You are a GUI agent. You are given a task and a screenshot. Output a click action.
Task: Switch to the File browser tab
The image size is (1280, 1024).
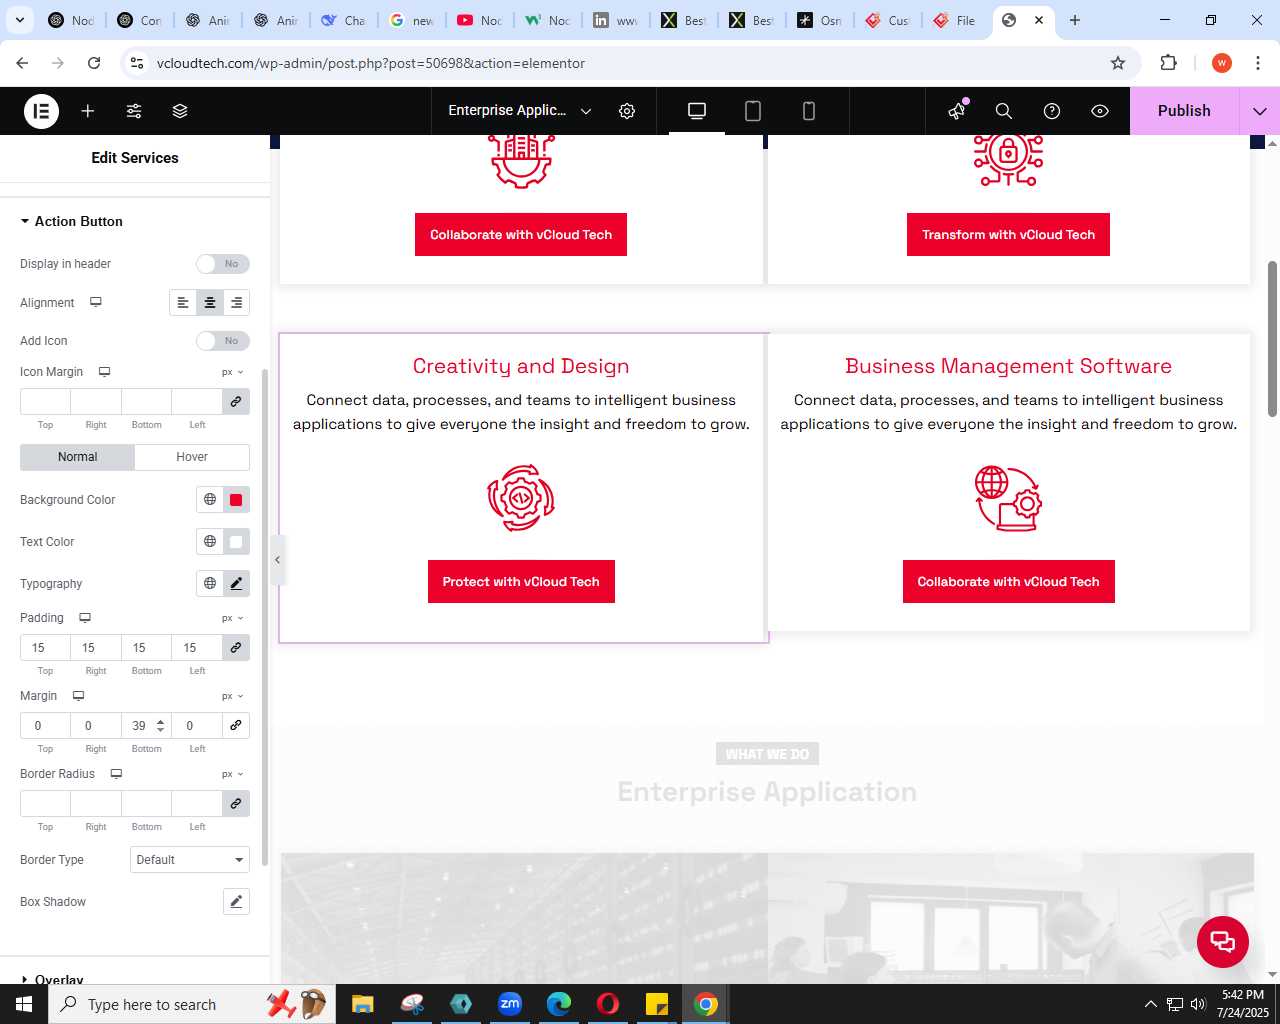[x=954, y=20]
